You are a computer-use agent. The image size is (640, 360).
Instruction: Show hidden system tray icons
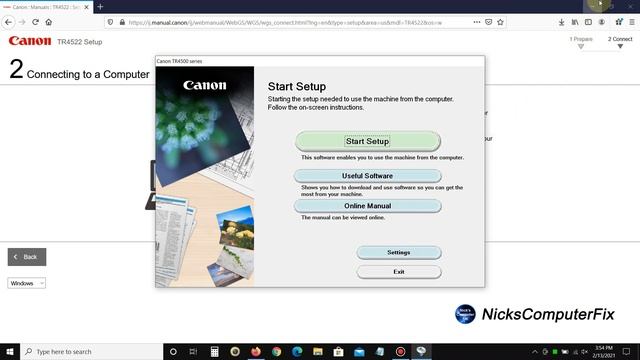point(535,352)
